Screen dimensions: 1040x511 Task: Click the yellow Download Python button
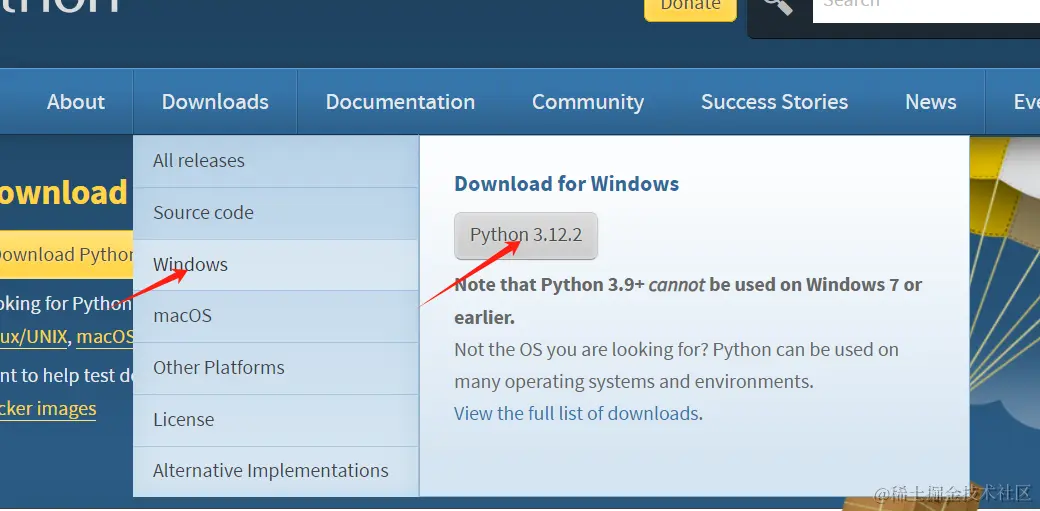click(66, 254)
